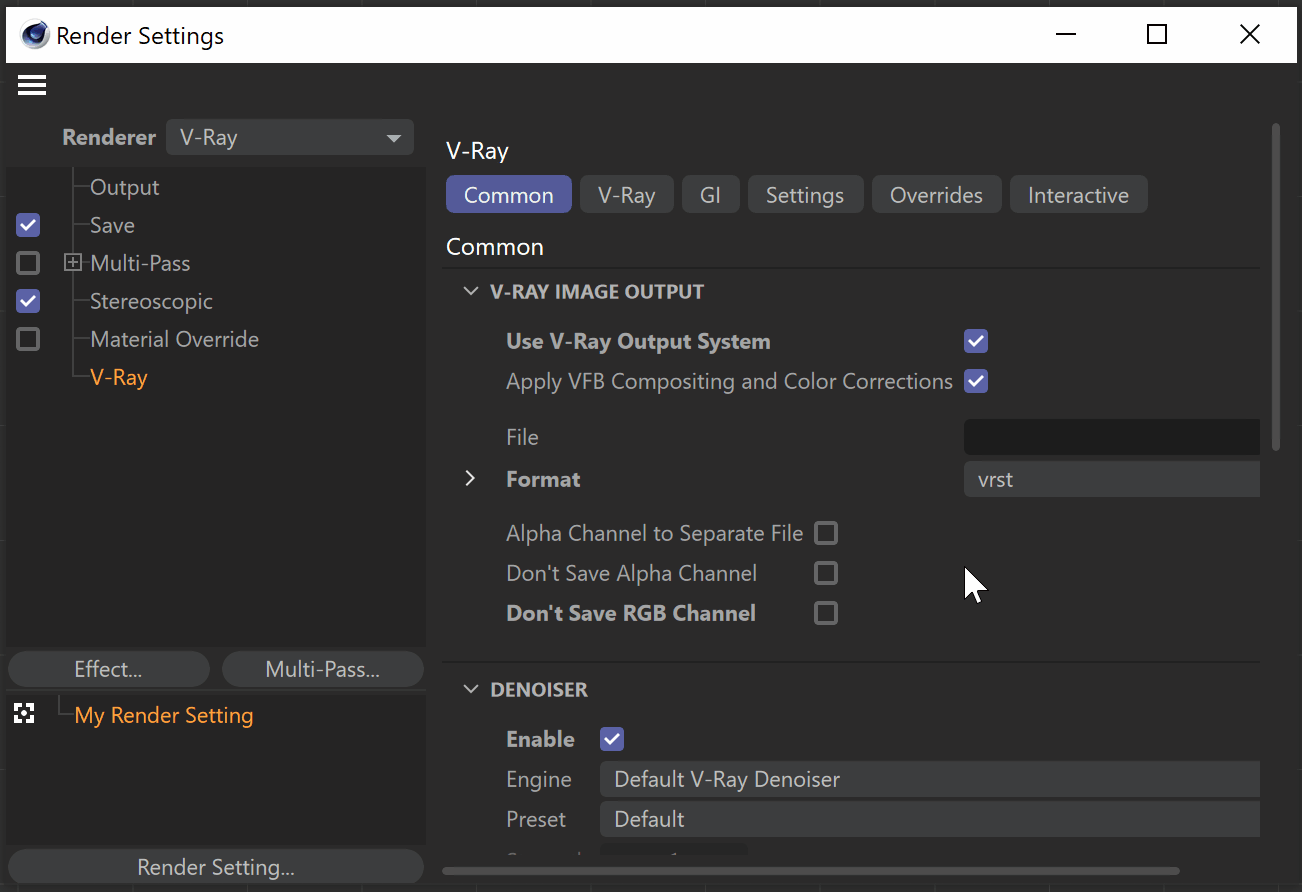Select V-Ray in the settings tree
Image resolution: width=1302 pixels, height=892 pixels.
point(119,377)
